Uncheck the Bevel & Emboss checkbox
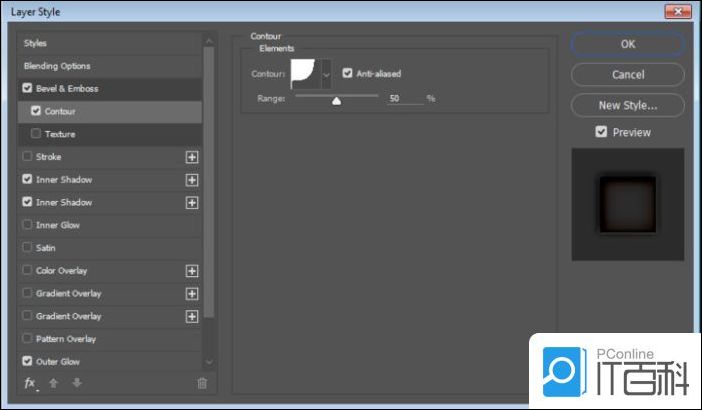 click(27, 88)
